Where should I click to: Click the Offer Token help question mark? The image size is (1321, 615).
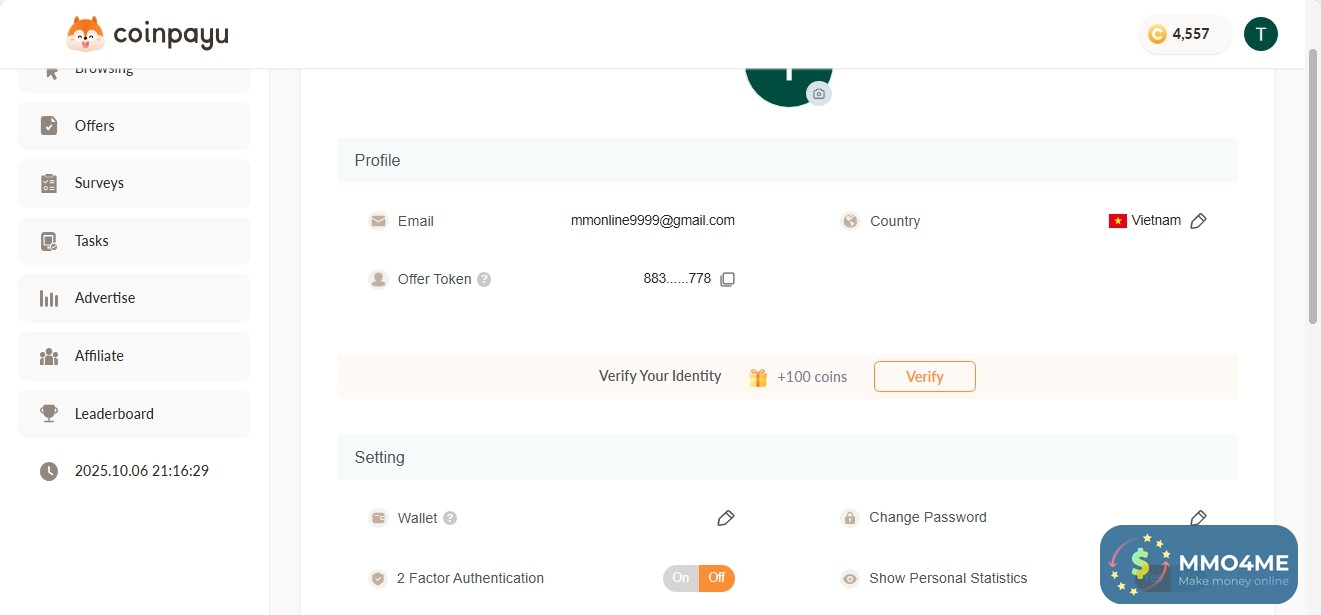(x=484, y=280)
